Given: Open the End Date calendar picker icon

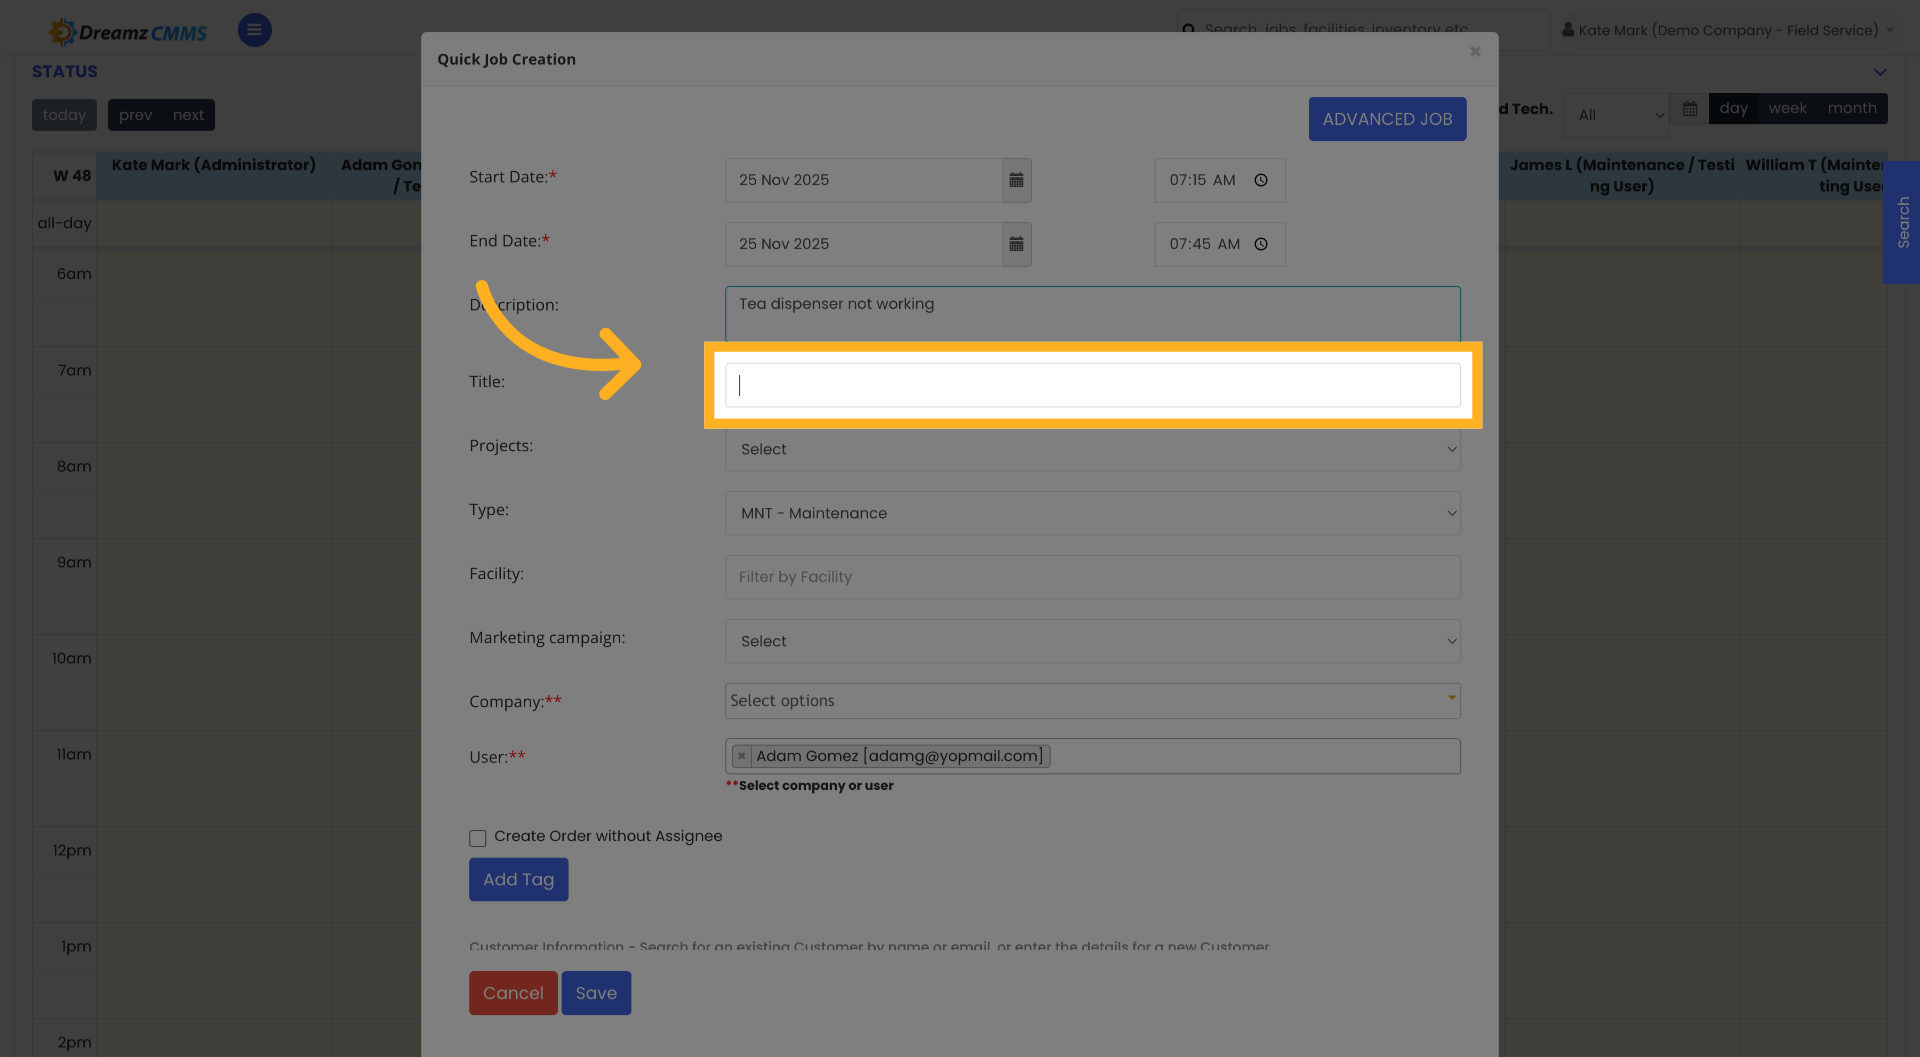Looking at the screenshot, I should click(1017, 244).
